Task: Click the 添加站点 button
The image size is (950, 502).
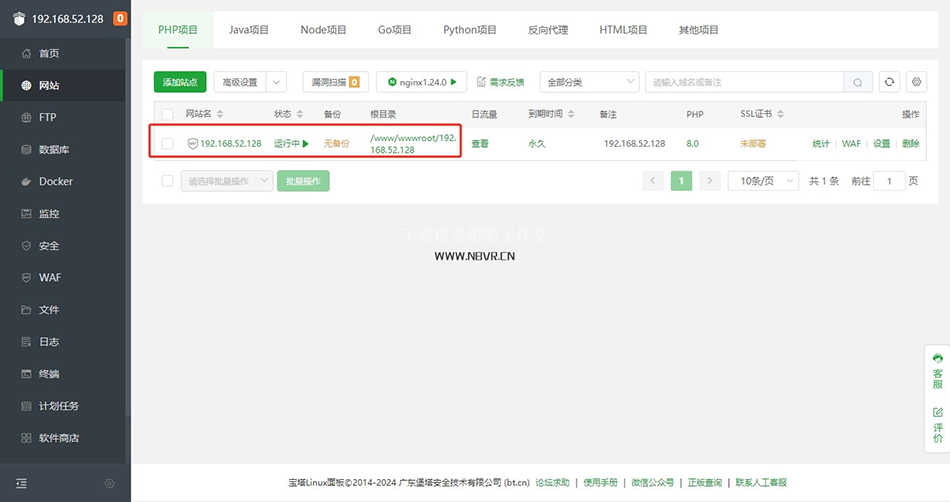Action: 180,82
